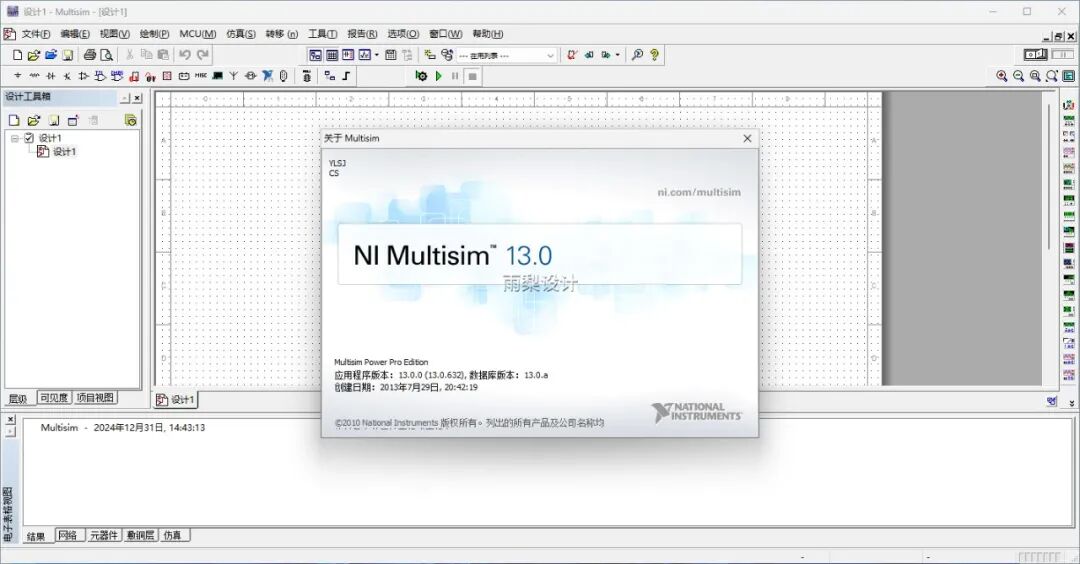Screen dimensions: 1080x564
Task: Select the 仿真 tab in spreadsheet view
Action: click(173, 535)
